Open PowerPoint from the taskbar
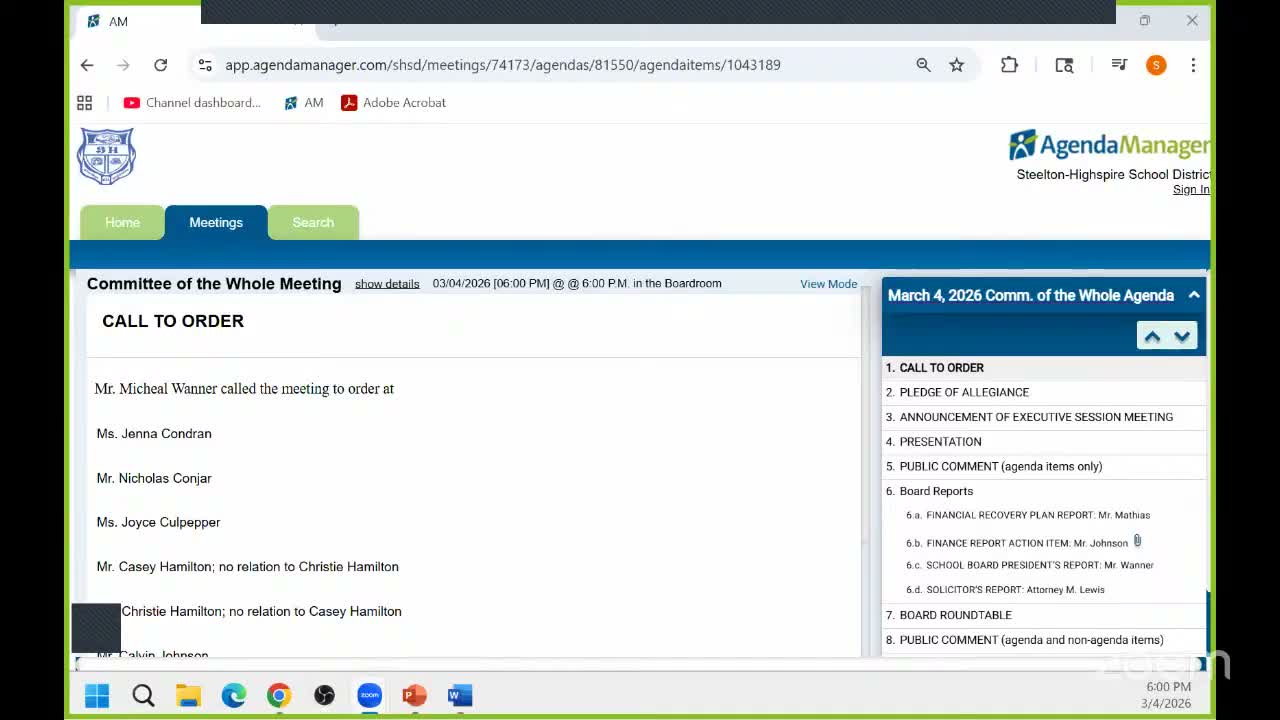1280x720 pixels. (415, 696)
